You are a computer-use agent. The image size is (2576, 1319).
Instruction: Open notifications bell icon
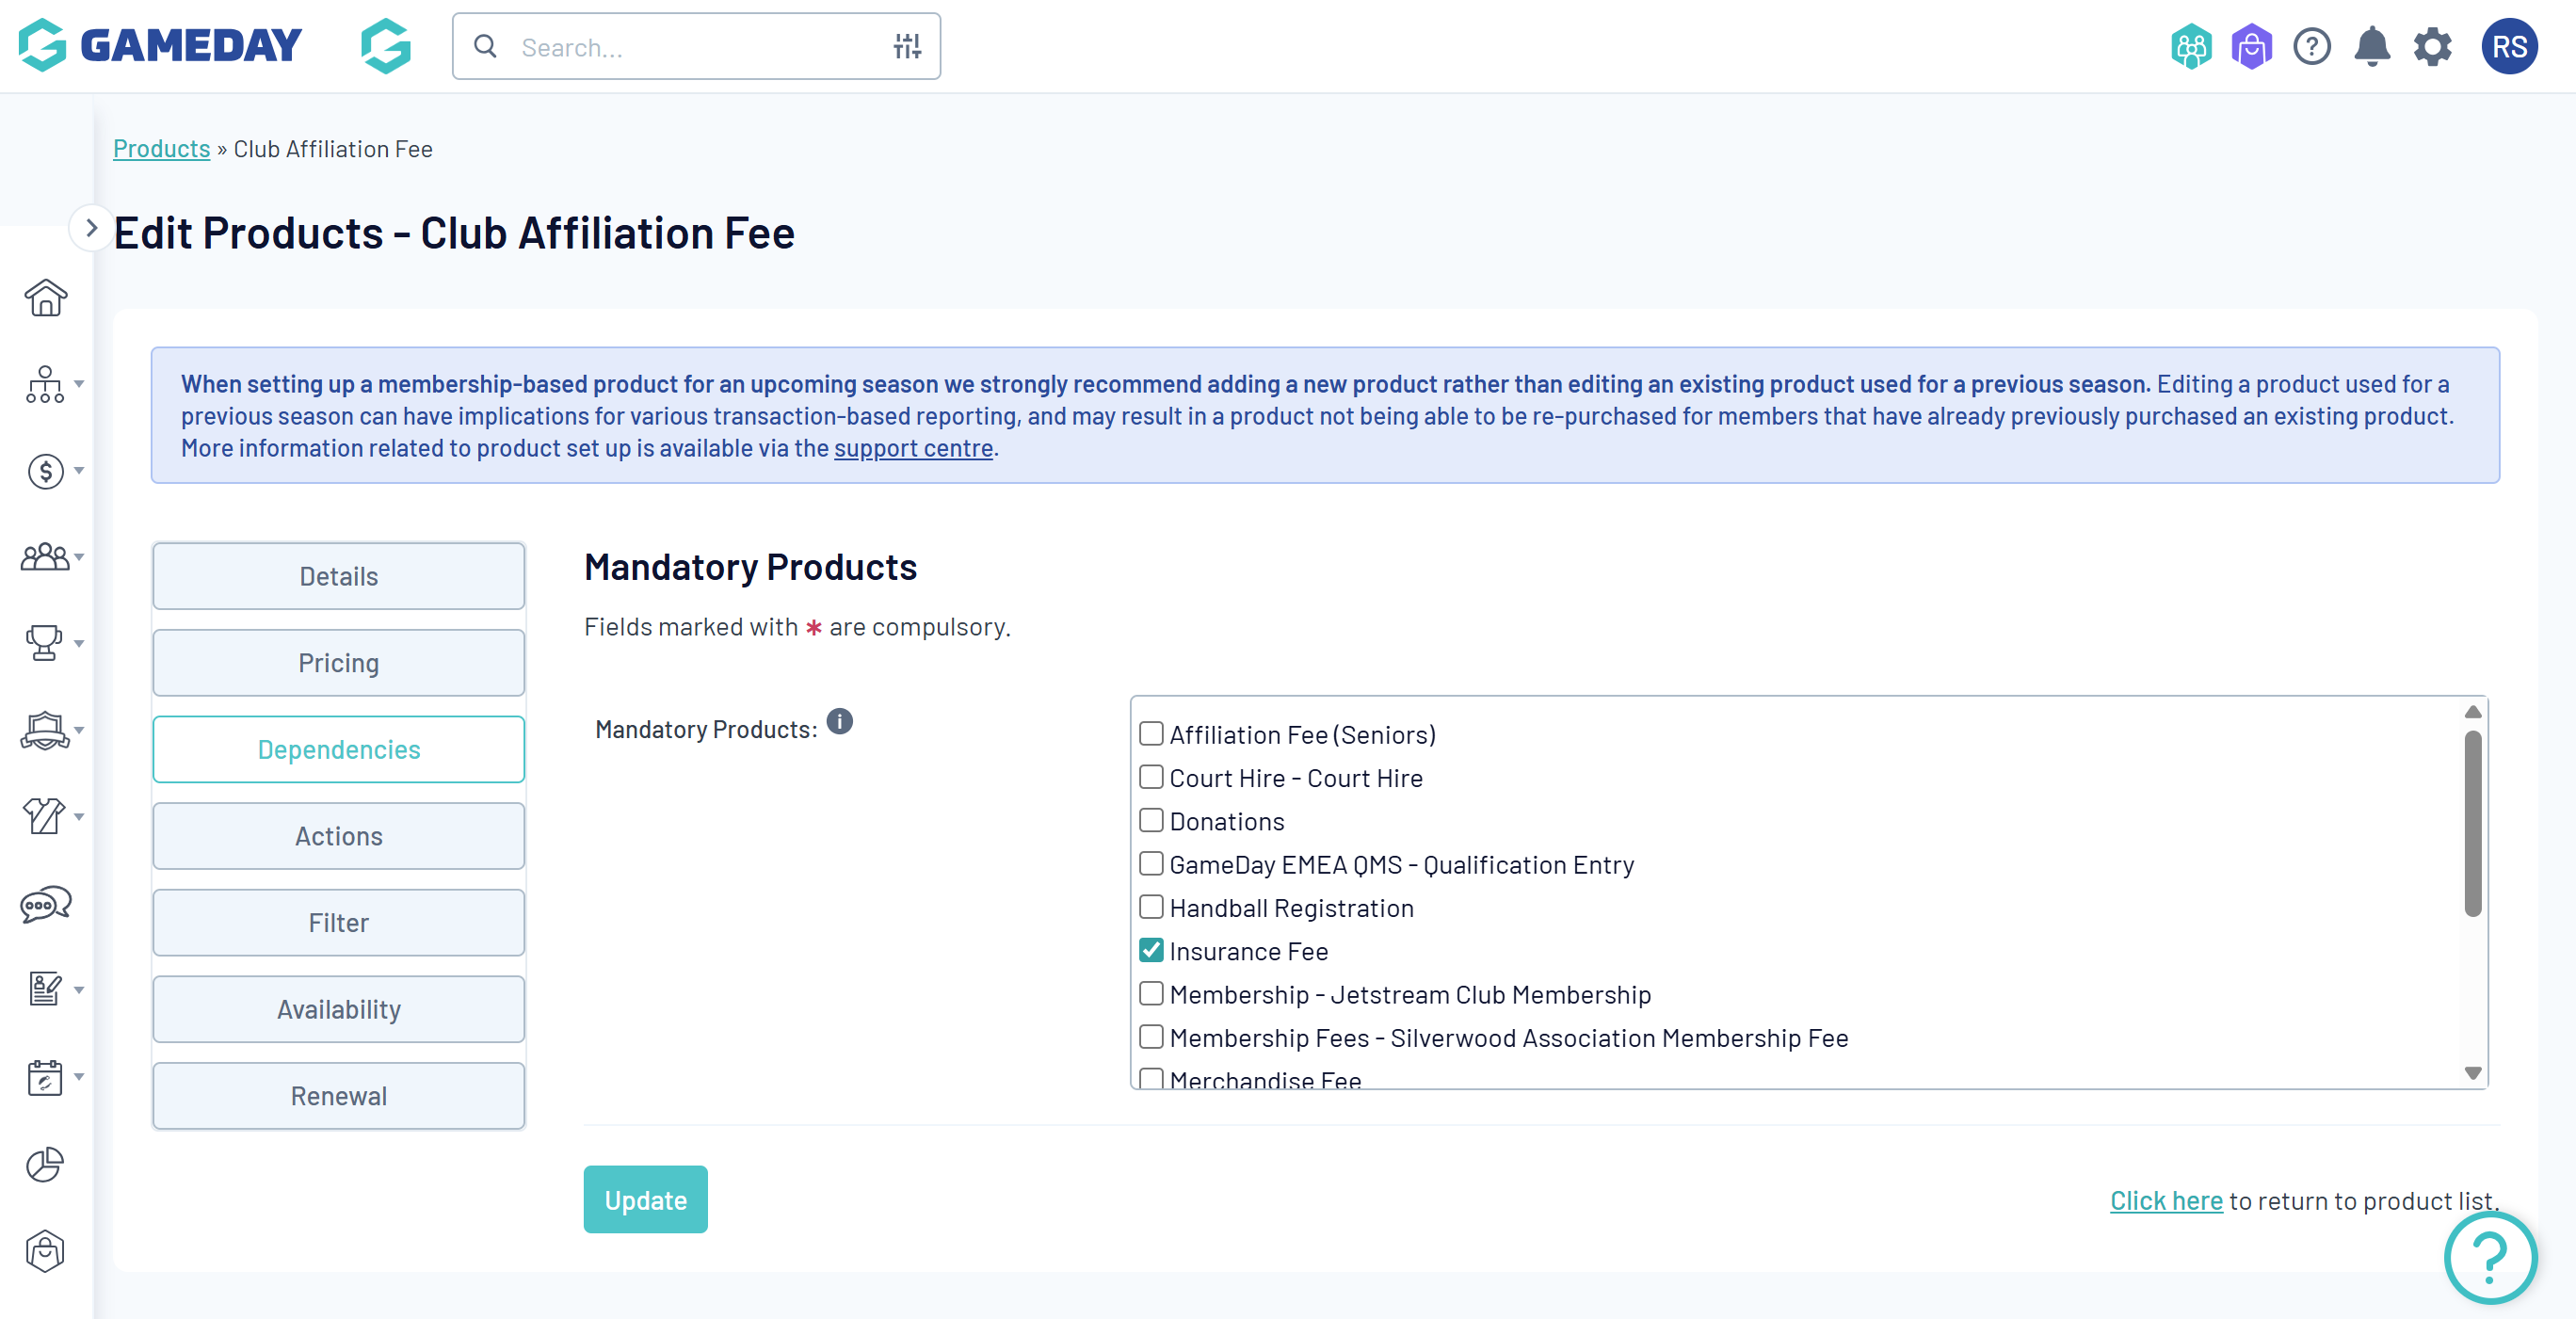coord(2371,47)
